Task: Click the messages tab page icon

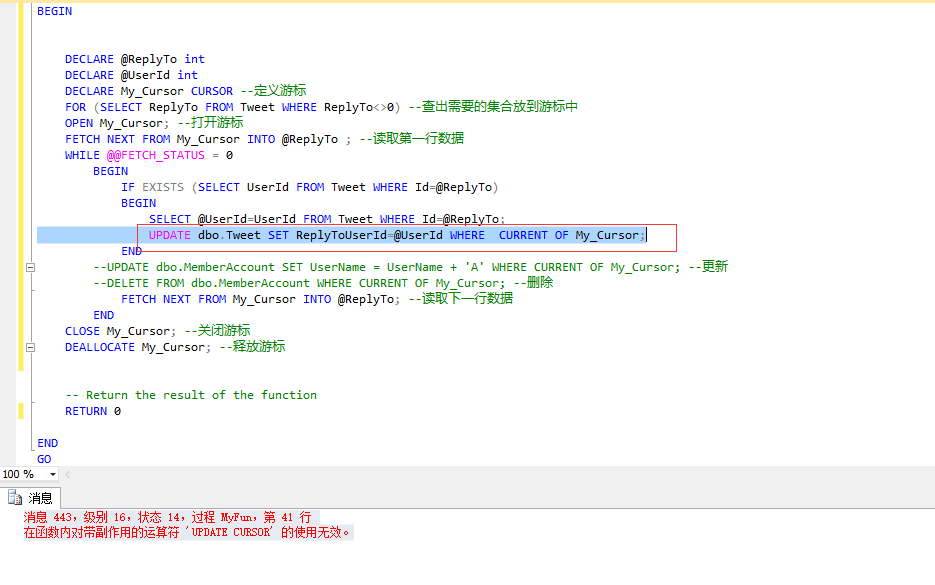Action: [x=15, y=498]
